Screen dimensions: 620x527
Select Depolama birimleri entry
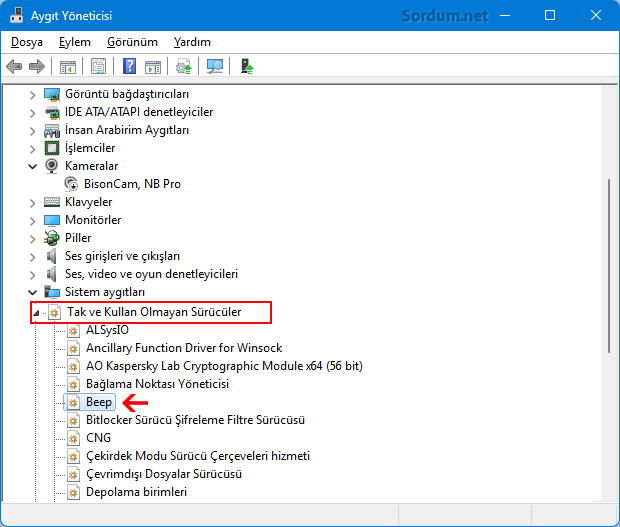136,492
